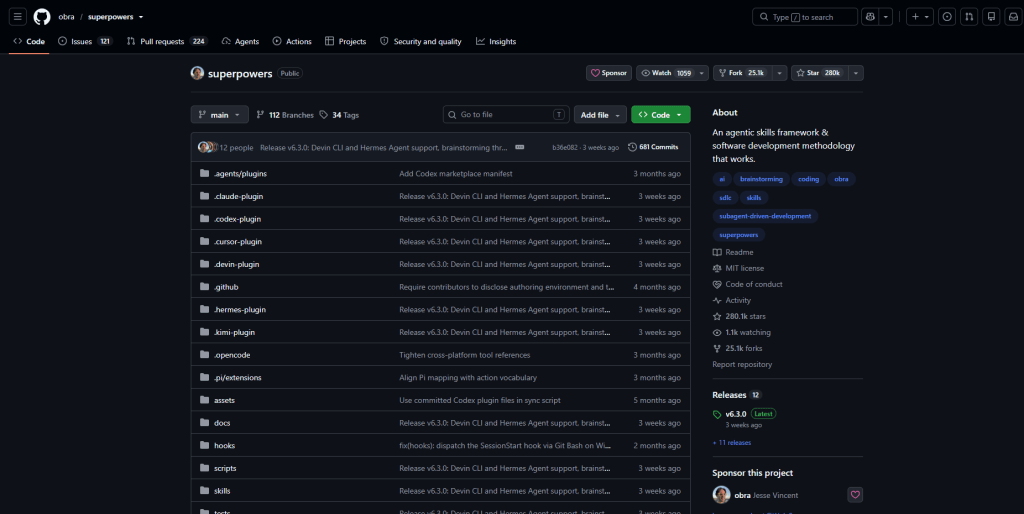View the 112 Branches link
This screenshot has width=1024, height=514.
point(285,115)
